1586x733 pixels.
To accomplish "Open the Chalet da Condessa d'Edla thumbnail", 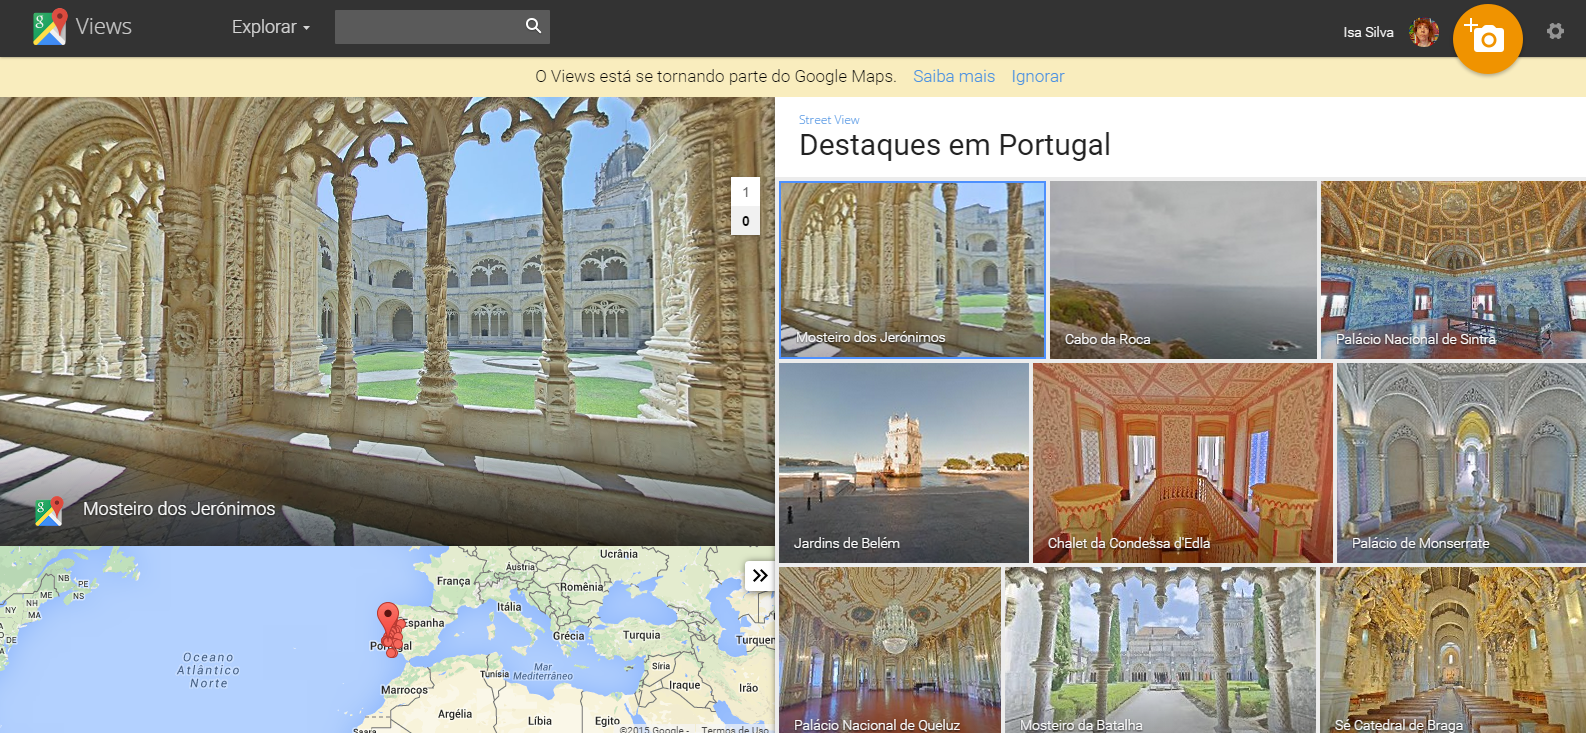I will [x=1183, y=463].
